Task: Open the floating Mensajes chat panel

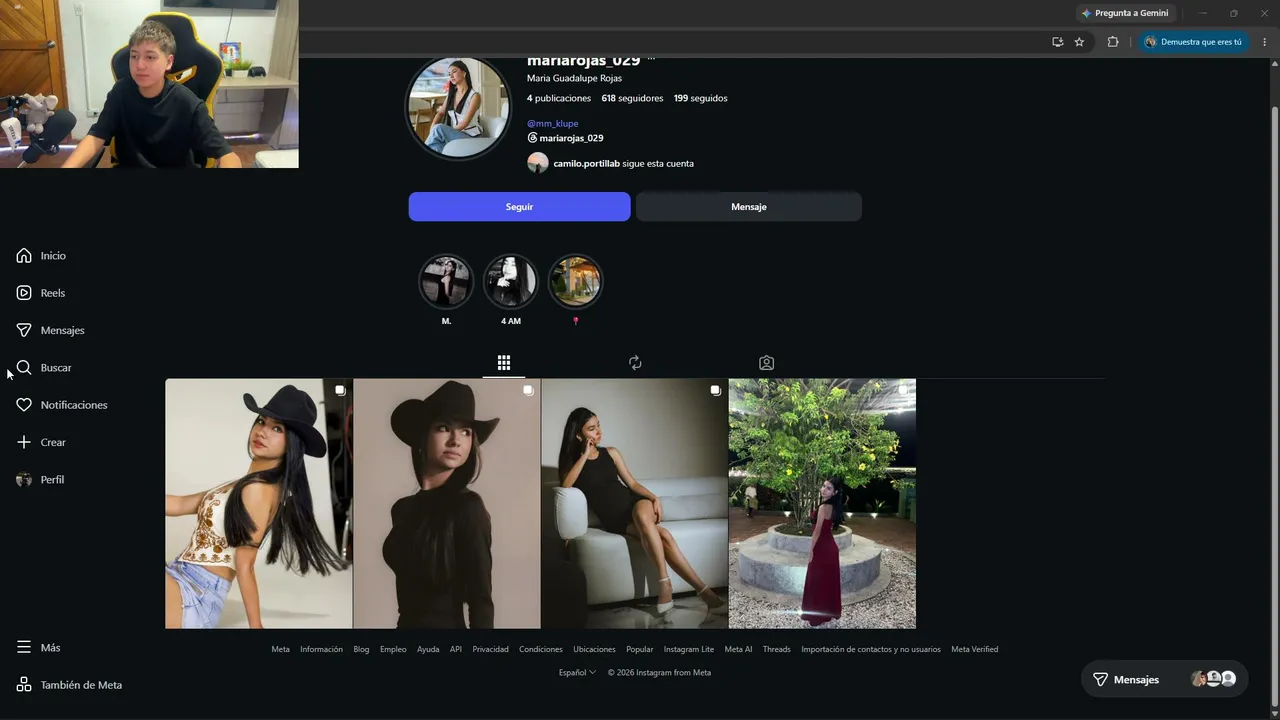Action: [1164, 679]
